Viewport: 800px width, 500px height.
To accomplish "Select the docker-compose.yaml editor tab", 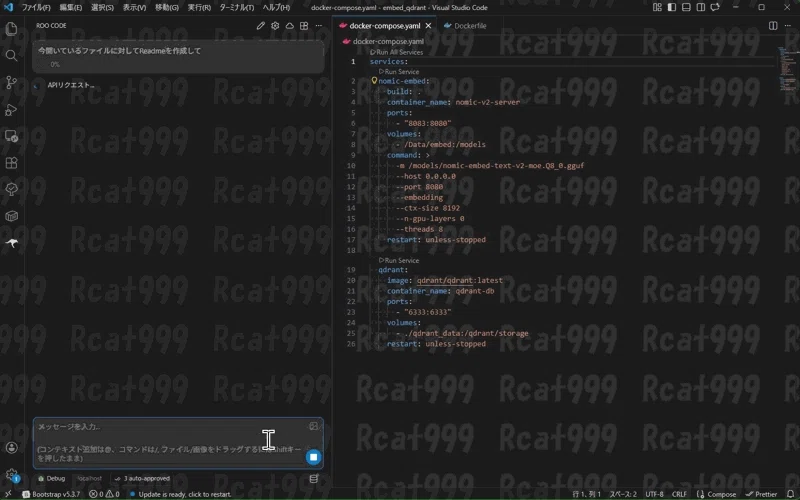I will (385, 26).
